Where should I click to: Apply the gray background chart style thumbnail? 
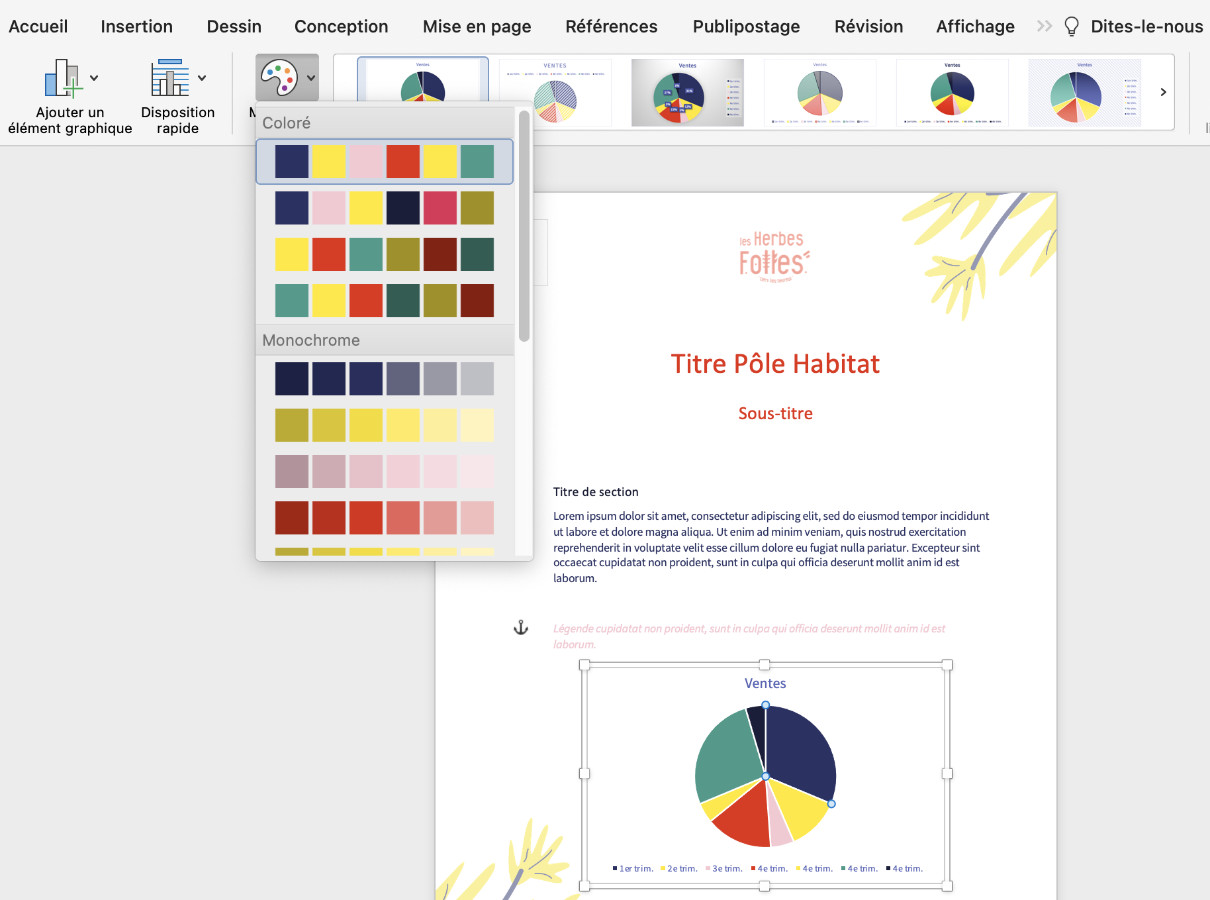tap(687, 92)
